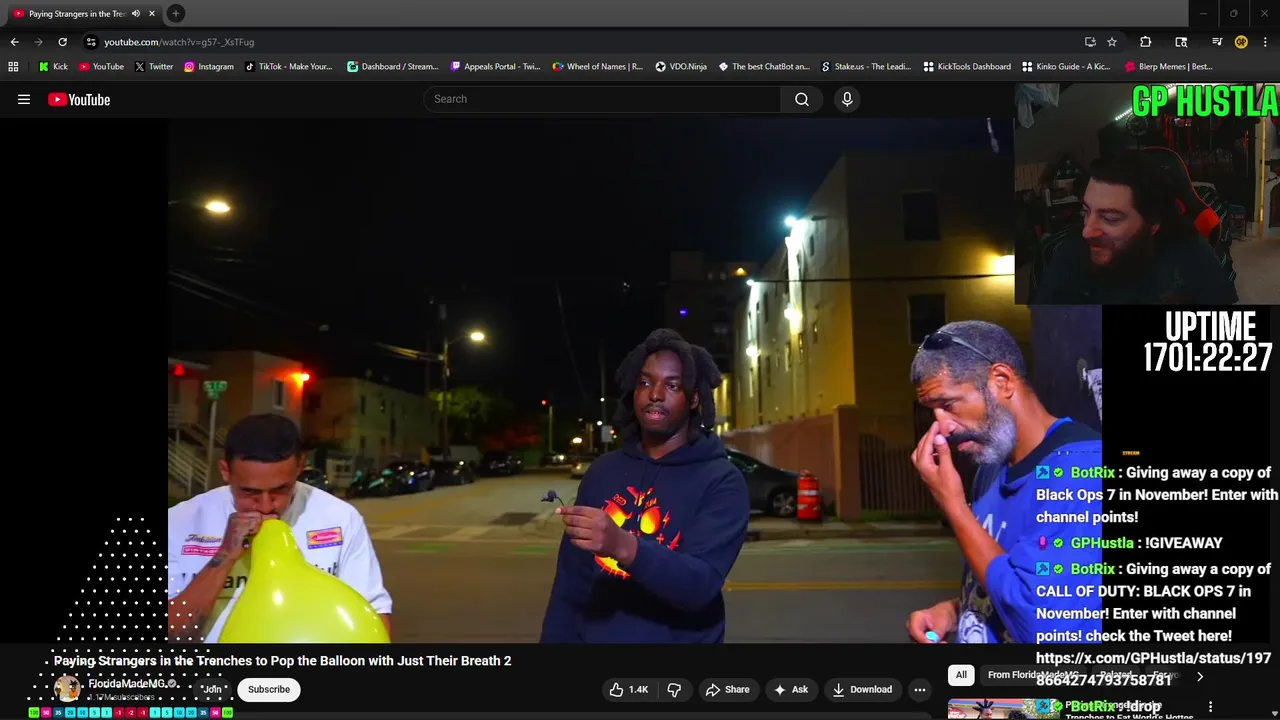Bookmark this page with the star icon
The image size is (1280, 720).
click(1112, 42)
